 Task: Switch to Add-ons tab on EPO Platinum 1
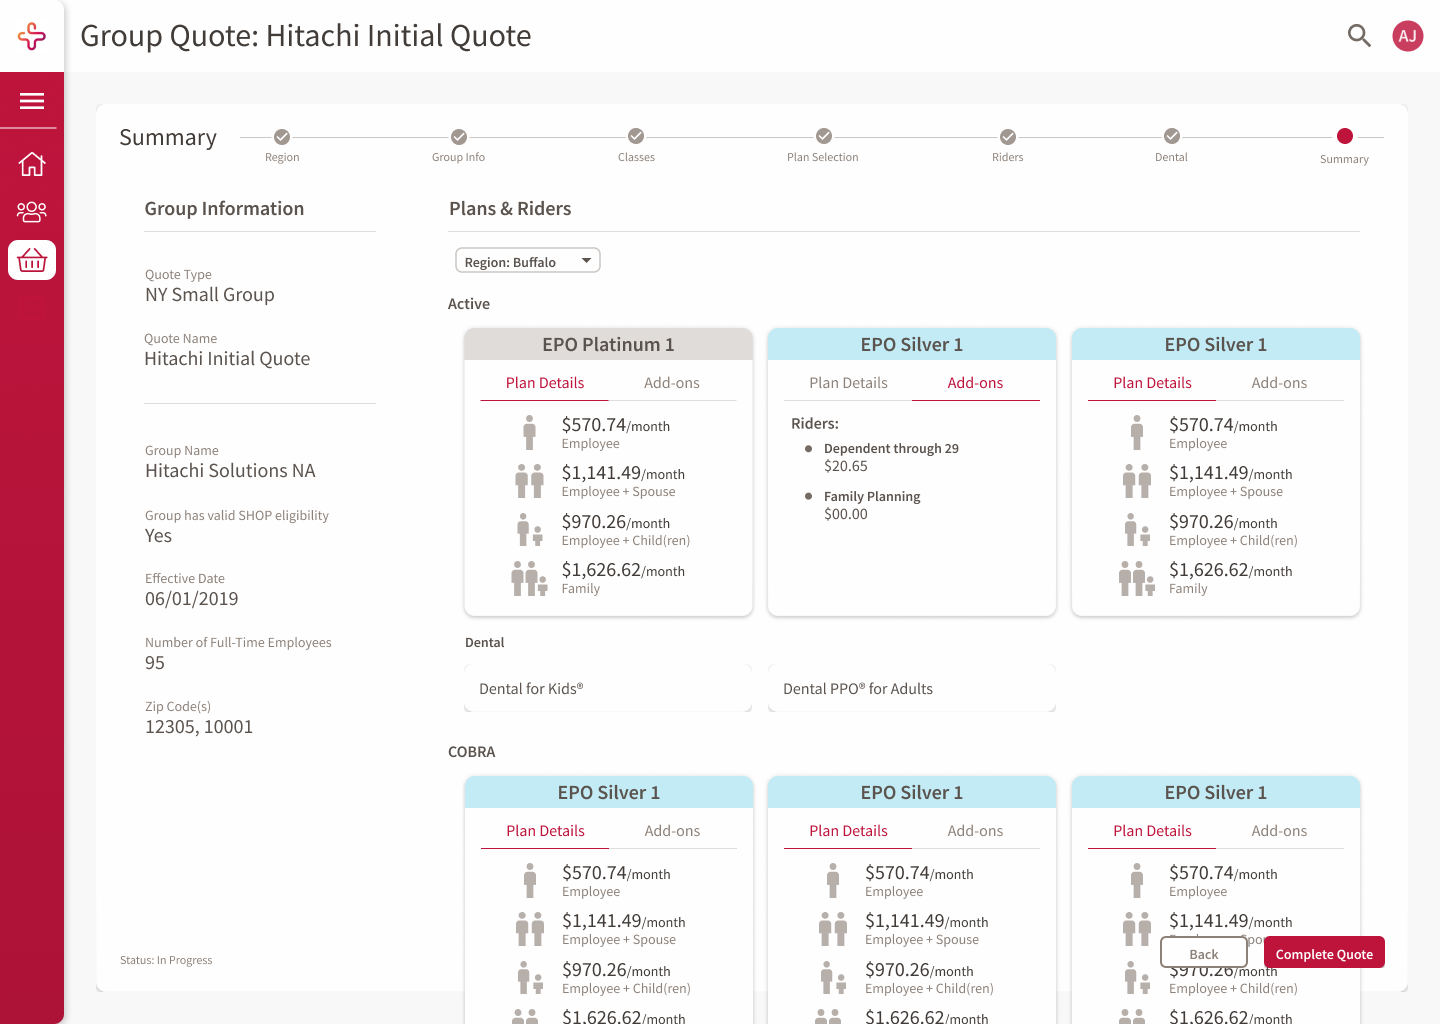pyautogui.click(x=672, y=383)
